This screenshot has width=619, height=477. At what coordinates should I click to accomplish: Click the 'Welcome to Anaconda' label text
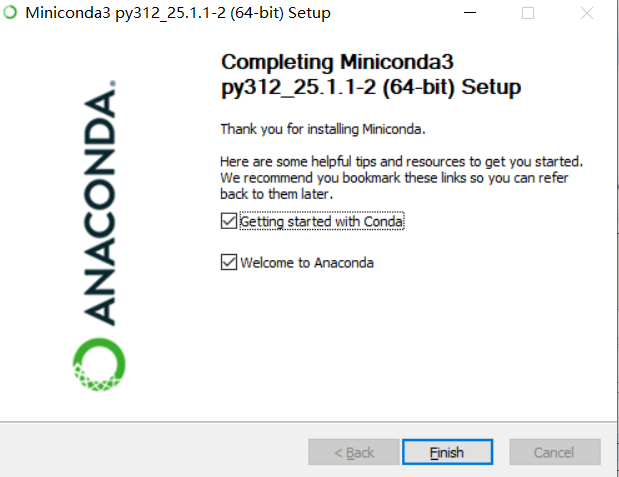point(307,263)
